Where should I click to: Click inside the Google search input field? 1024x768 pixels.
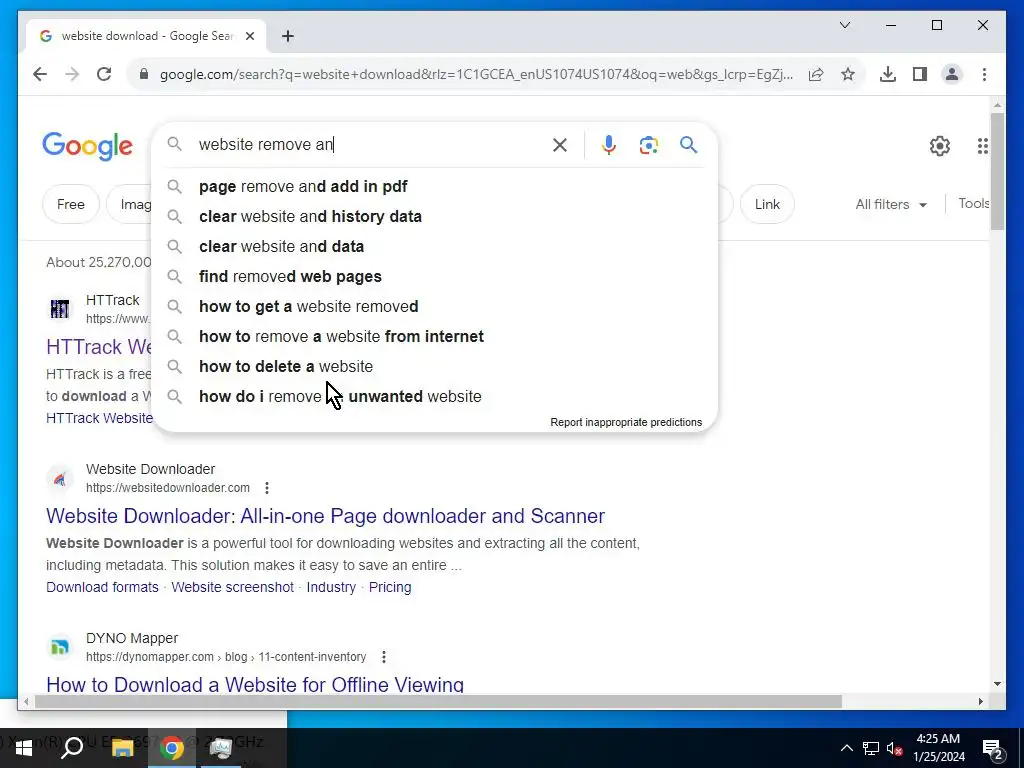coord(369,145)
